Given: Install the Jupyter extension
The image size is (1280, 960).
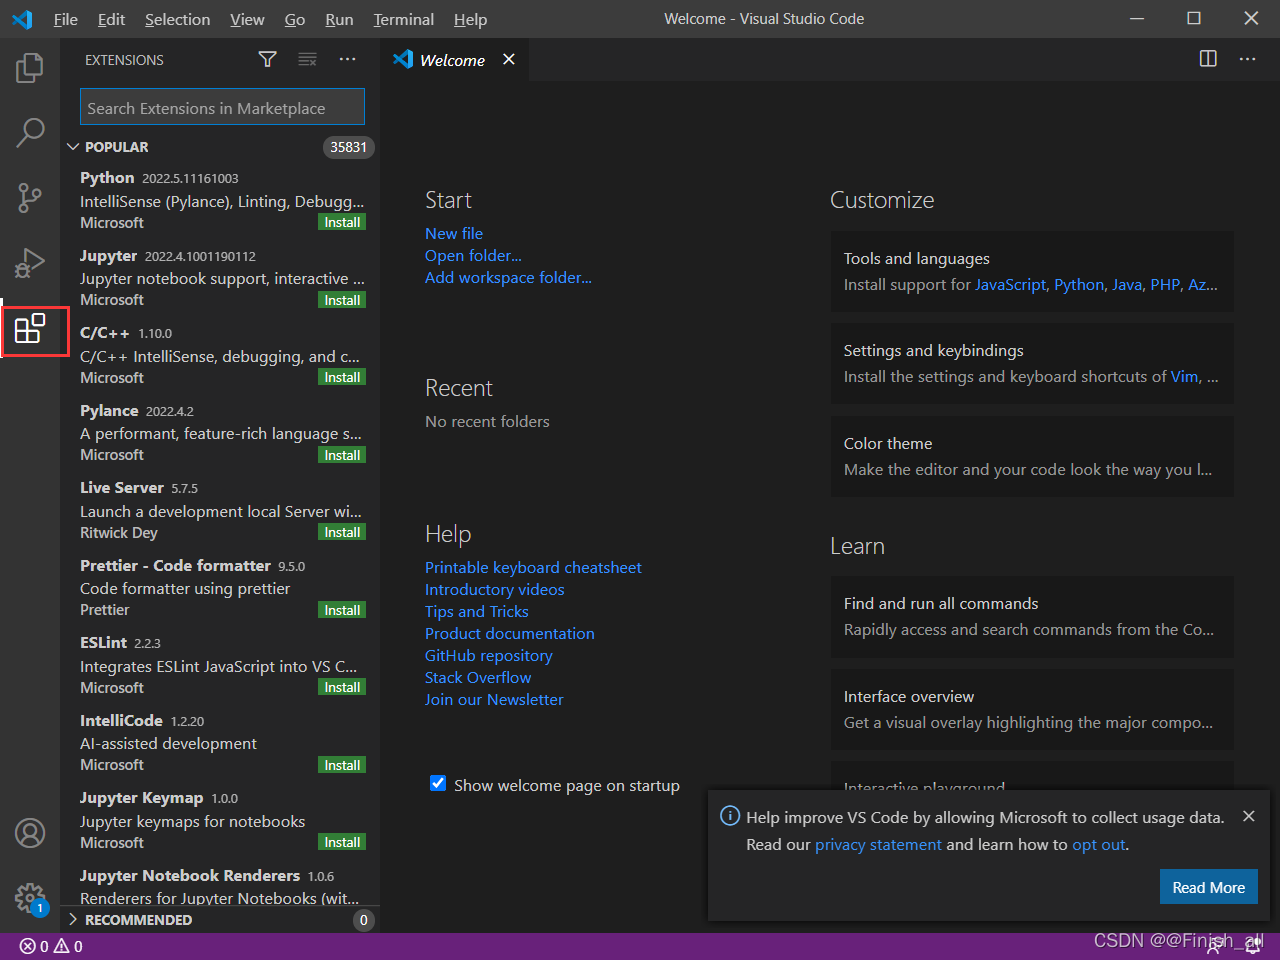Looking at the screenshot, I should [x=342, y=300].
